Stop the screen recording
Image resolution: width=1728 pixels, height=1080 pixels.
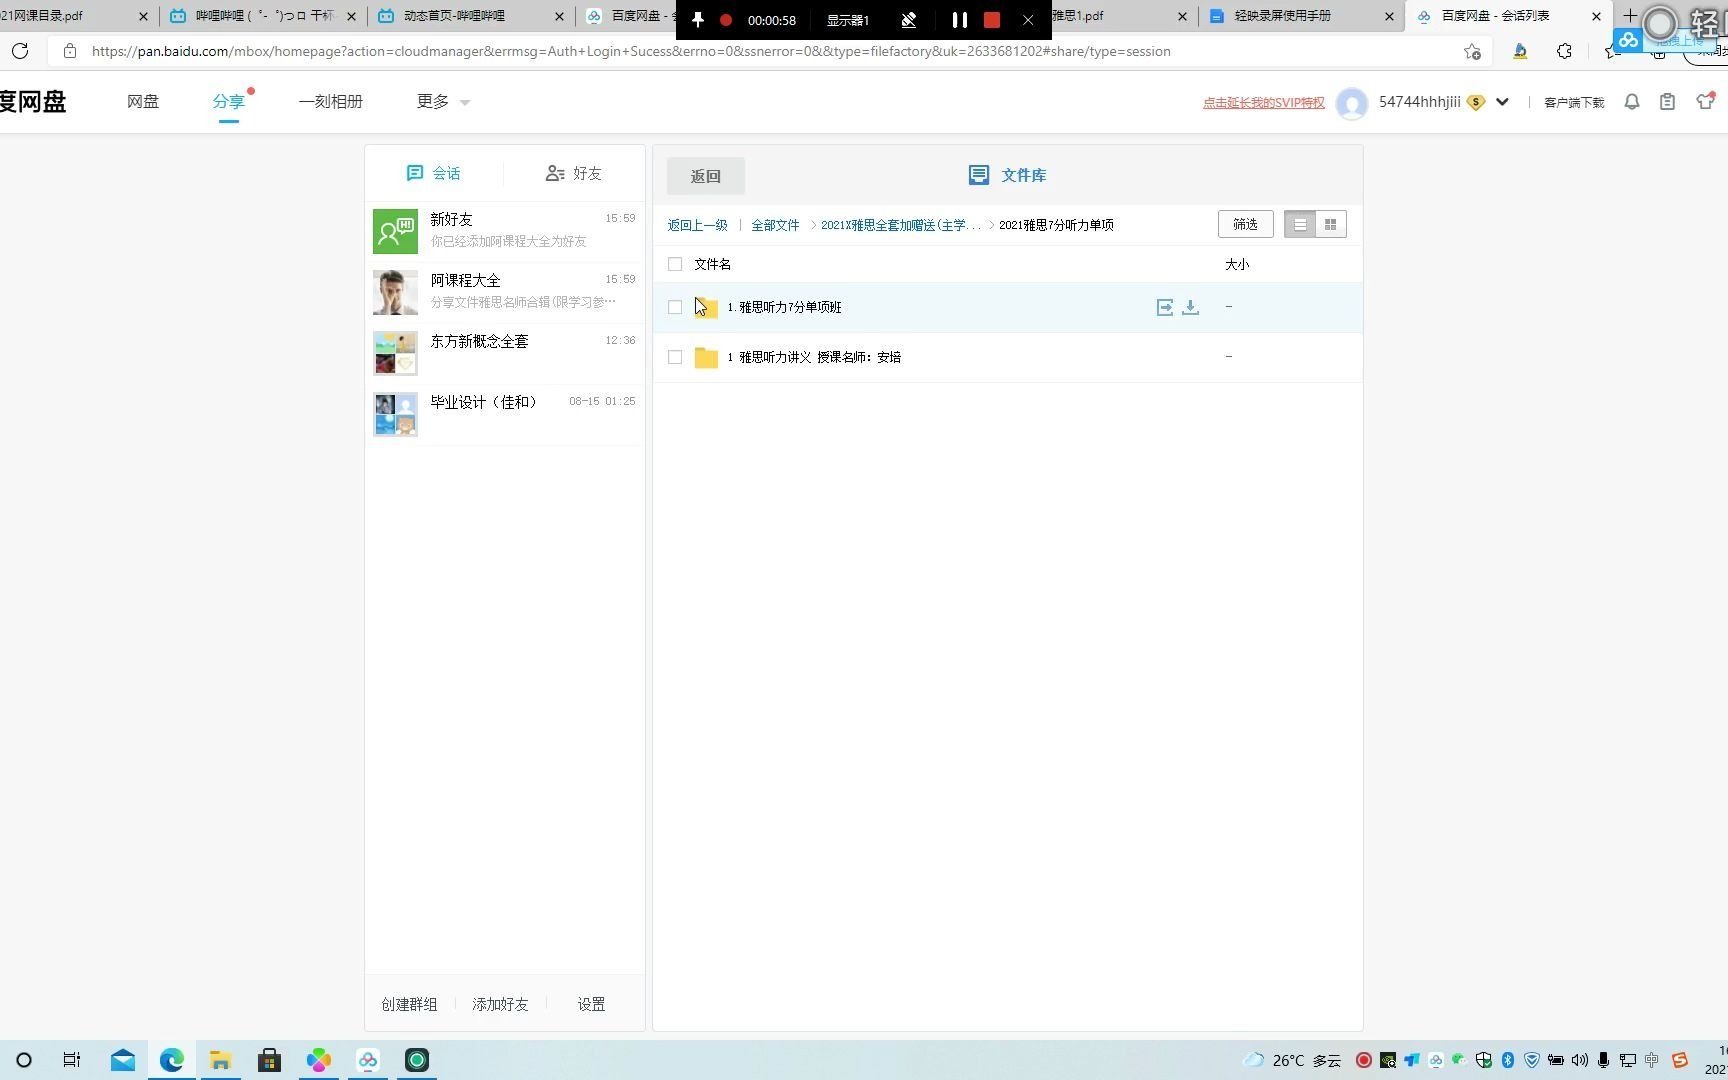pos(992,20)
